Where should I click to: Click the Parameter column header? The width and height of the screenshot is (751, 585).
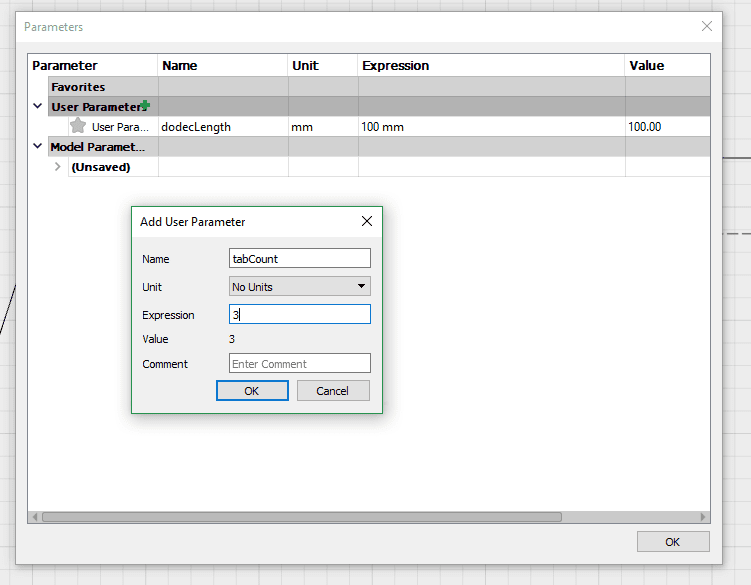pos(92,65)
